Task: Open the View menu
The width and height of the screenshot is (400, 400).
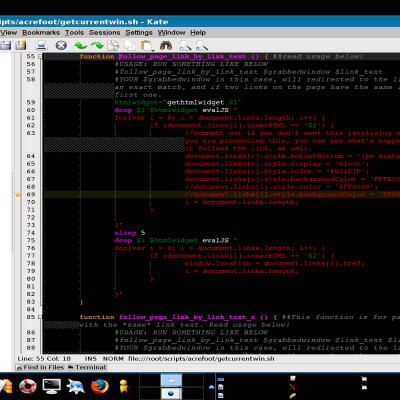Action: pos(8,33)
